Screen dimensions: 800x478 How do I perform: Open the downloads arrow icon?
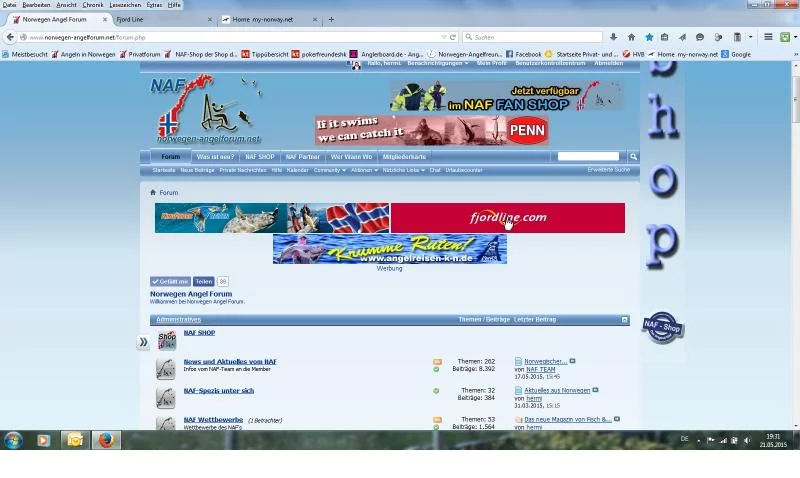pyautogui.click(x=613, y=37)
